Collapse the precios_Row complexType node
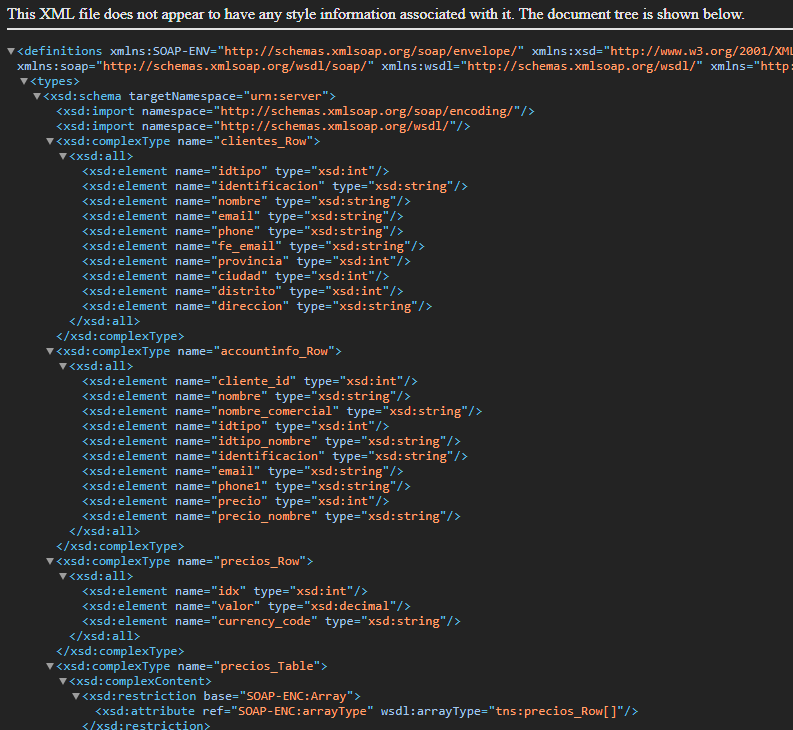Screen dimensions: 793x730 coord(50,561)
